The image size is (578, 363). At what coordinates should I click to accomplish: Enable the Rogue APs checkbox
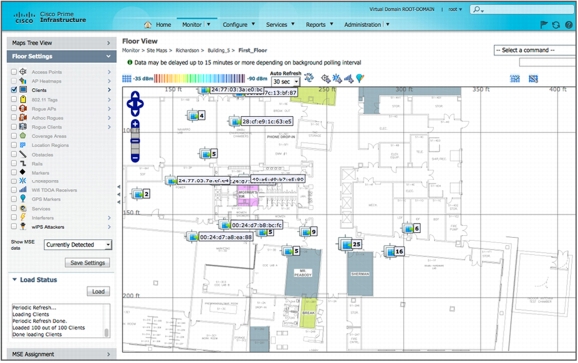coord(14,109)
